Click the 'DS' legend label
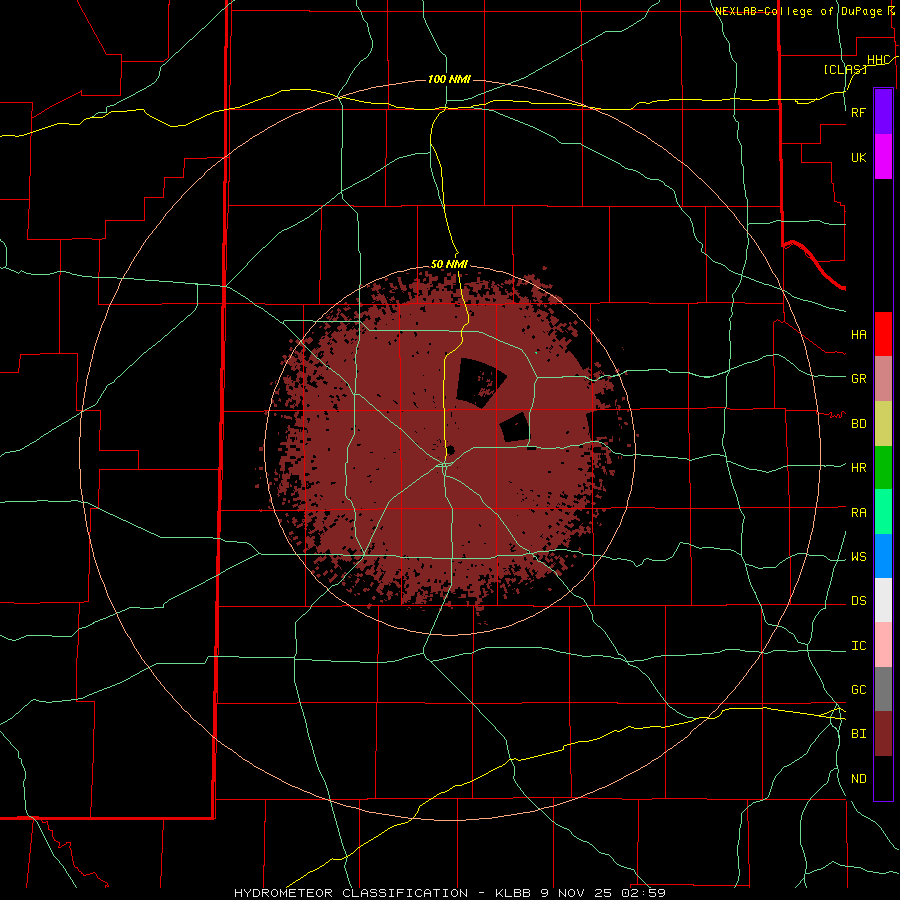The width and height of the screenshot is (900, 900). pyautogui.click(x=859, y=601)
